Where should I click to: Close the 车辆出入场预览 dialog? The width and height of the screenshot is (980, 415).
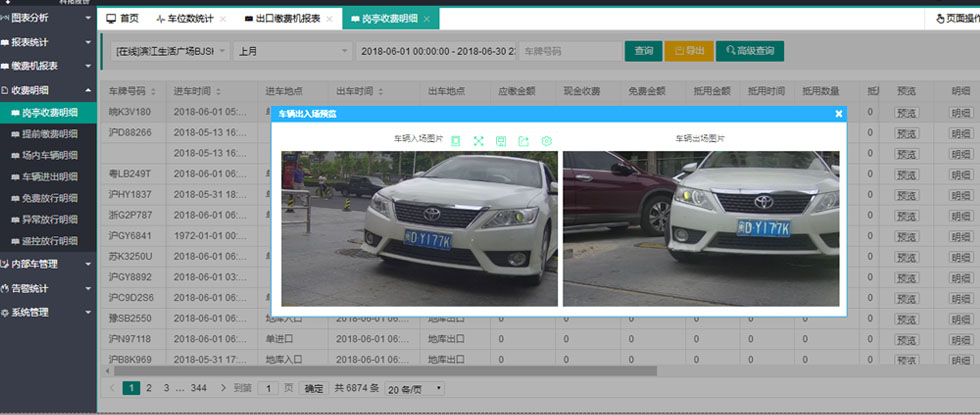pos(839,114)
